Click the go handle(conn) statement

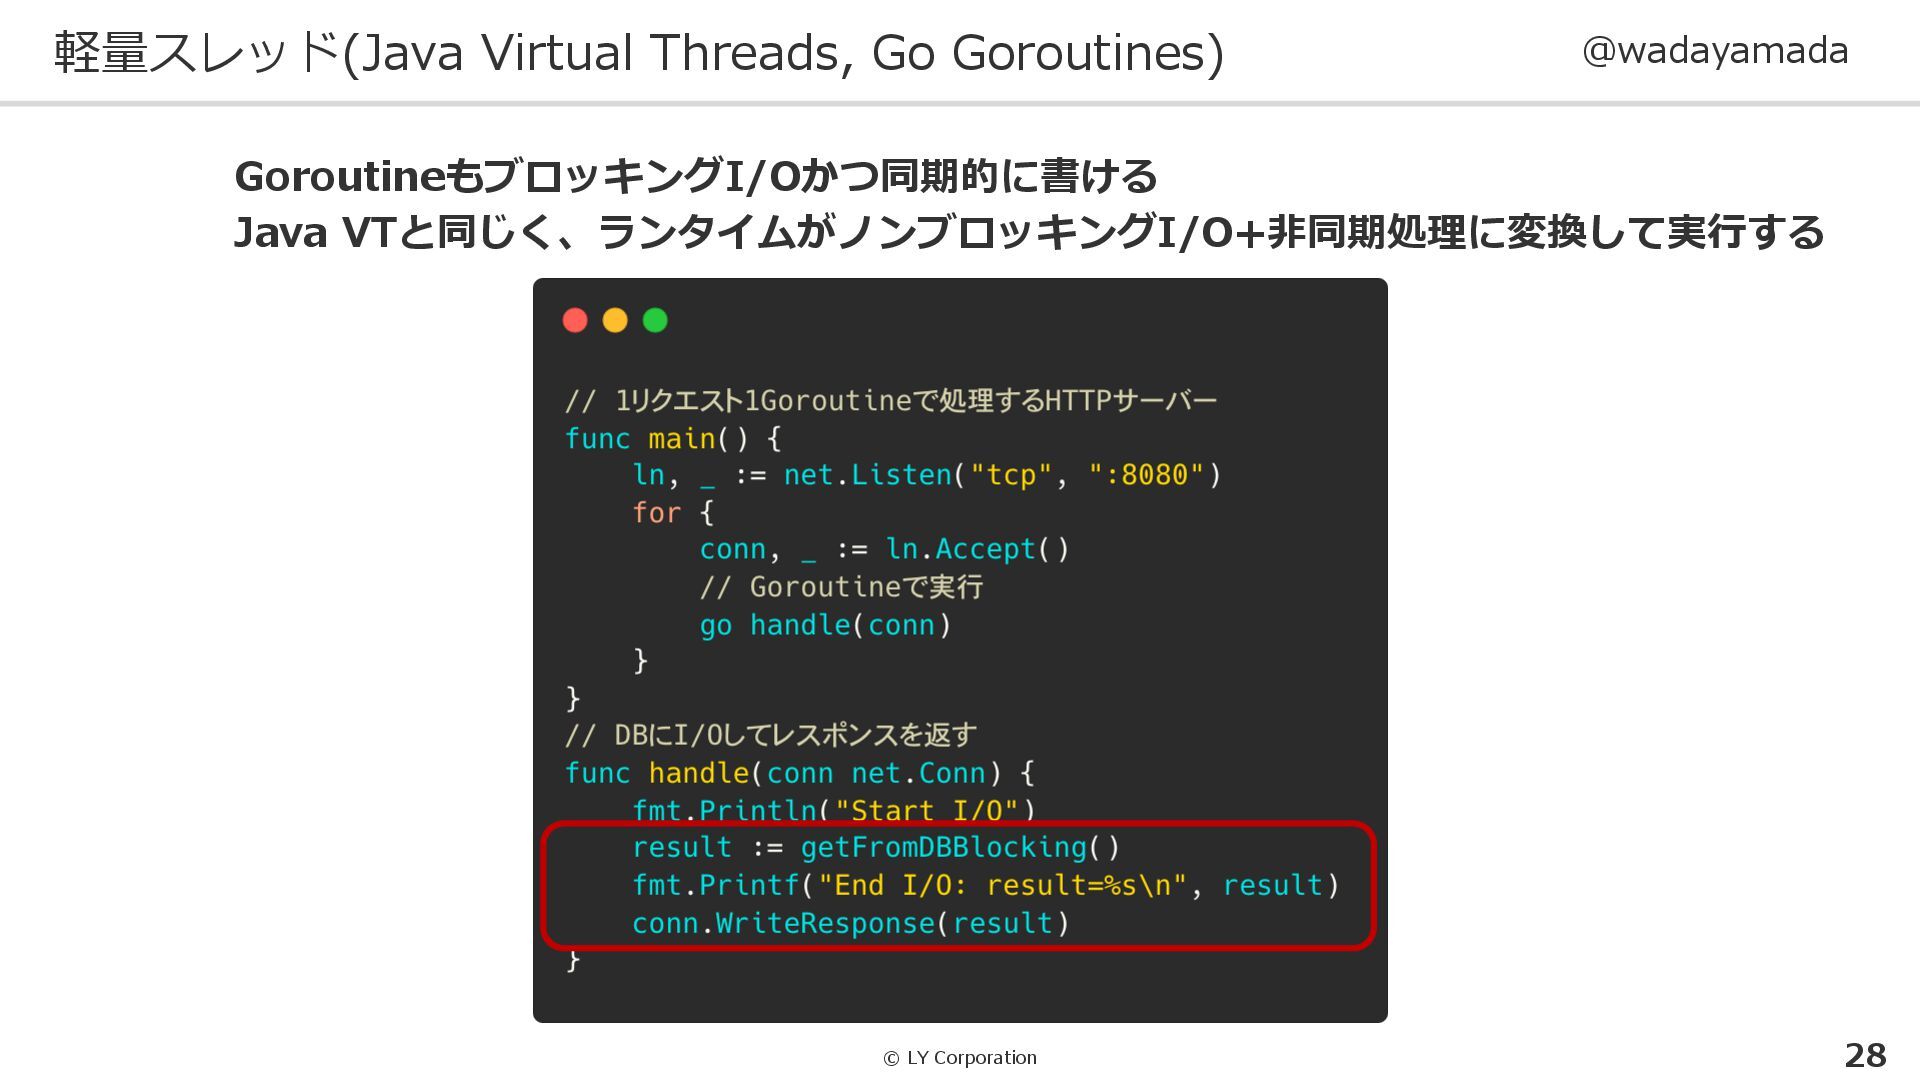(825, 625)
